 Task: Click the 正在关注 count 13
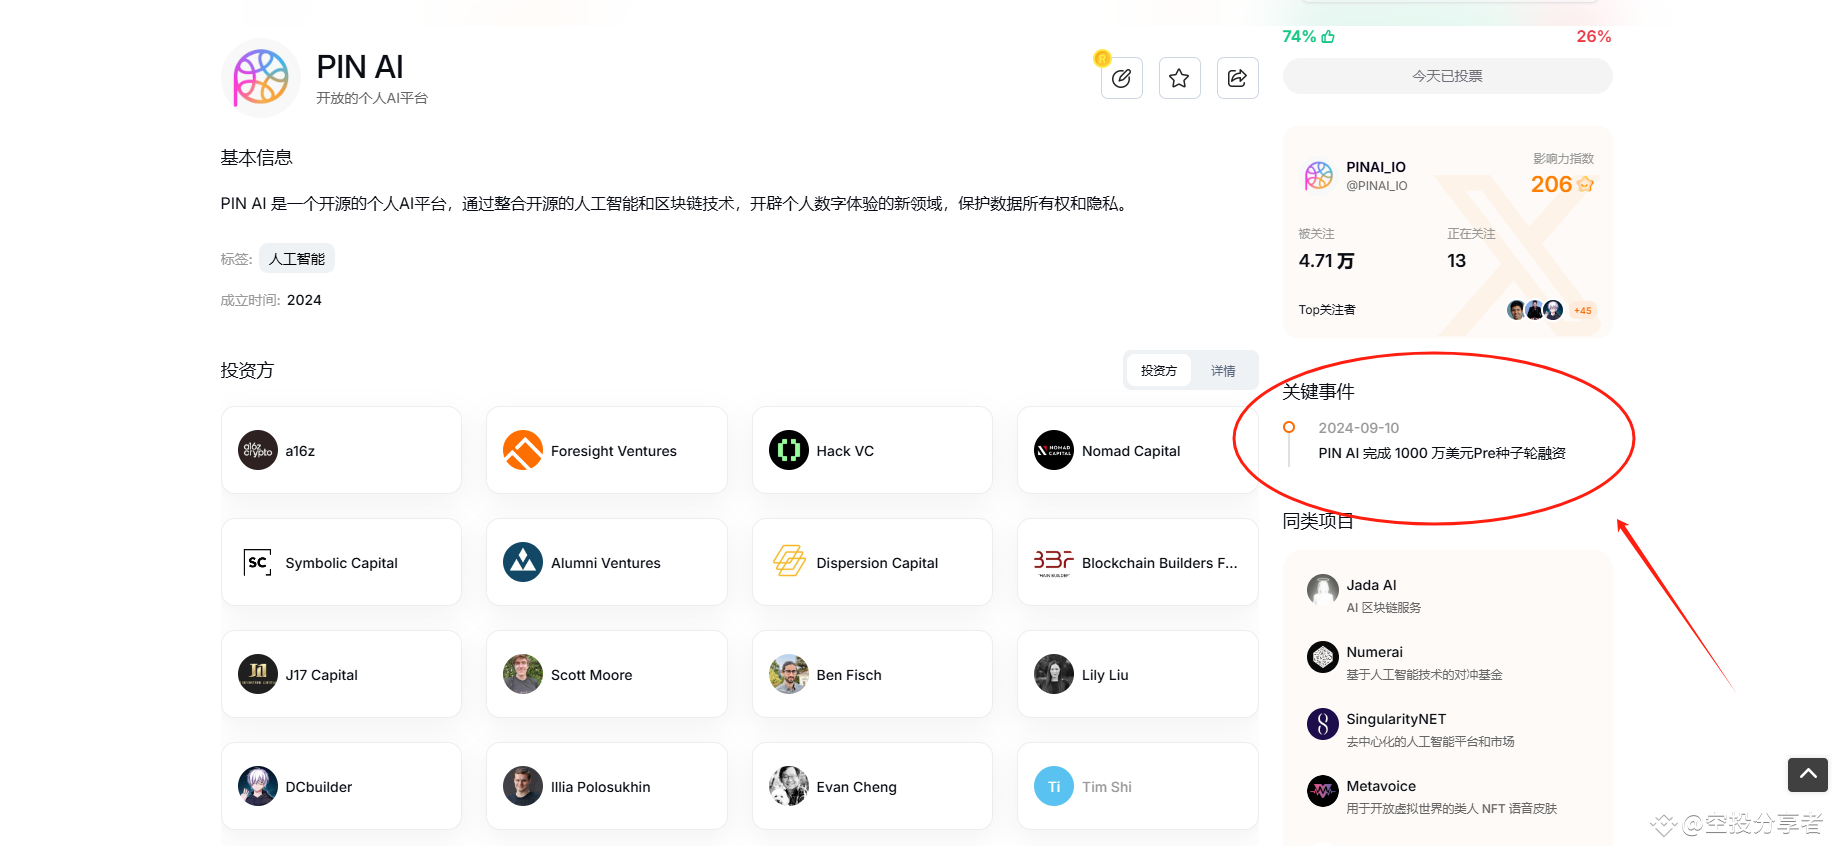pyautogui.click(x=1456, y=261)
